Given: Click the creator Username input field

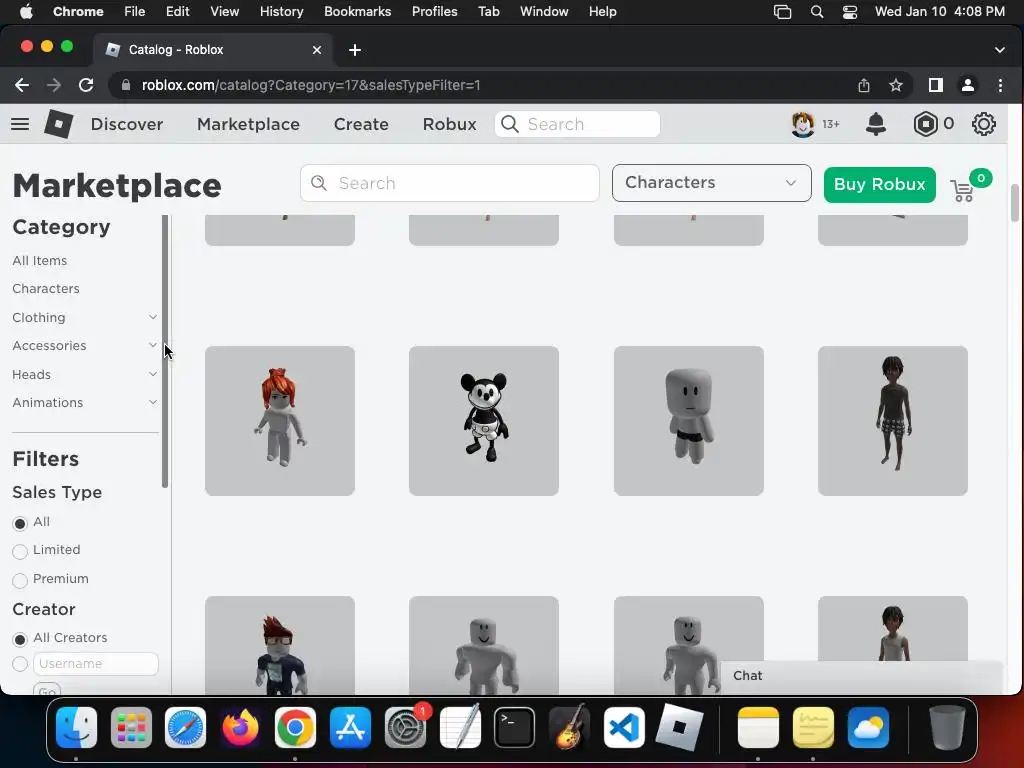Looking at the screenshot, I should (x=95, y=664).
